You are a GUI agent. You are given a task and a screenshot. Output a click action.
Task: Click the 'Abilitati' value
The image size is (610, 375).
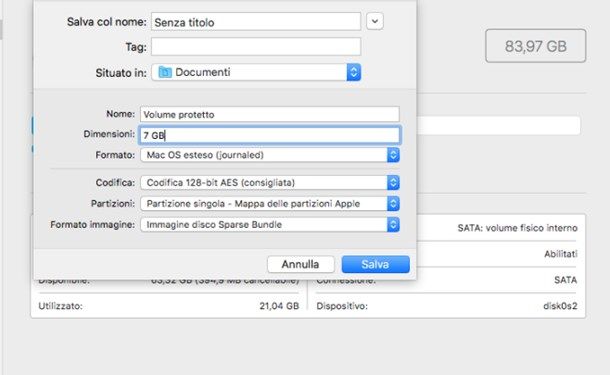coord(561,254)
